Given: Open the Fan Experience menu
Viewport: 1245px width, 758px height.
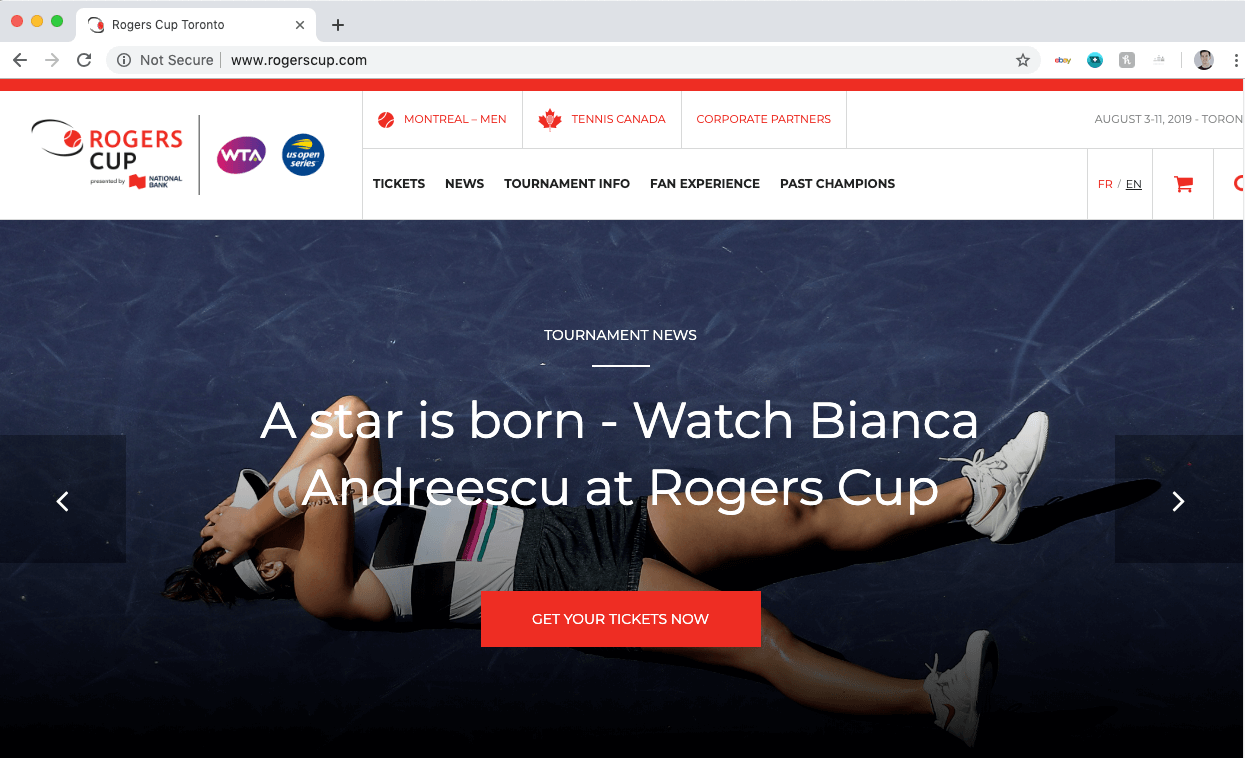Looking at the screenshot, I should pyautogui.click(x=705, y=184).
